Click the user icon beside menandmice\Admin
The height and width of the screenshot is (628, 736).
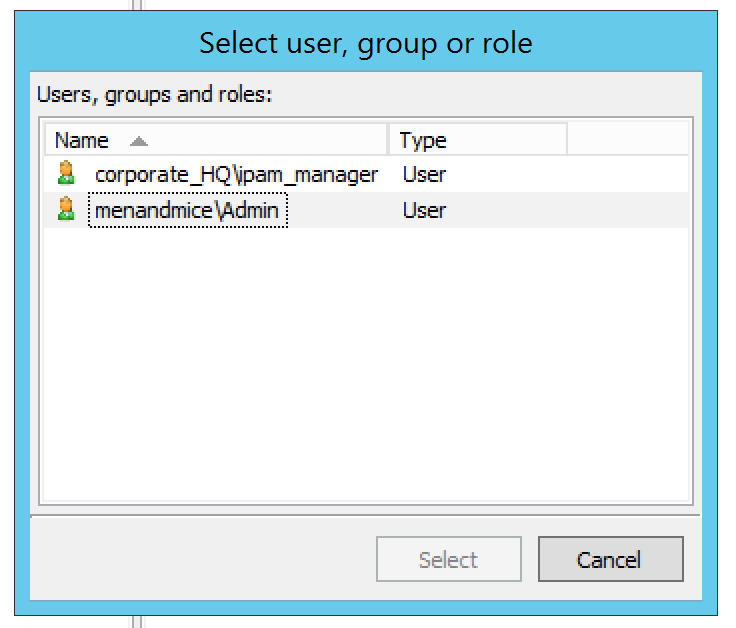click(66, 210)
